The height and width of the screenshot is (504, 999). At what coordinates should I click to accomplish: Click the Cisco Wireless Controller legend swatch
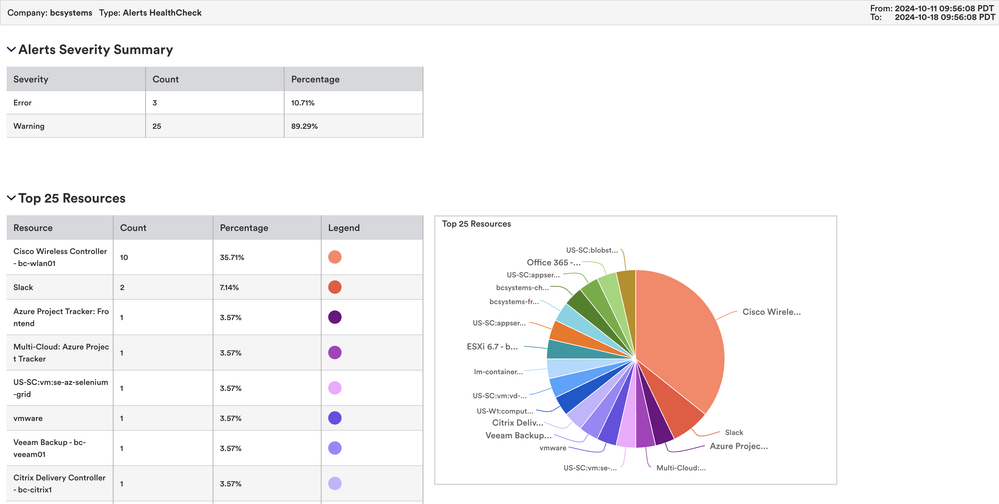(x=334, y=257)
